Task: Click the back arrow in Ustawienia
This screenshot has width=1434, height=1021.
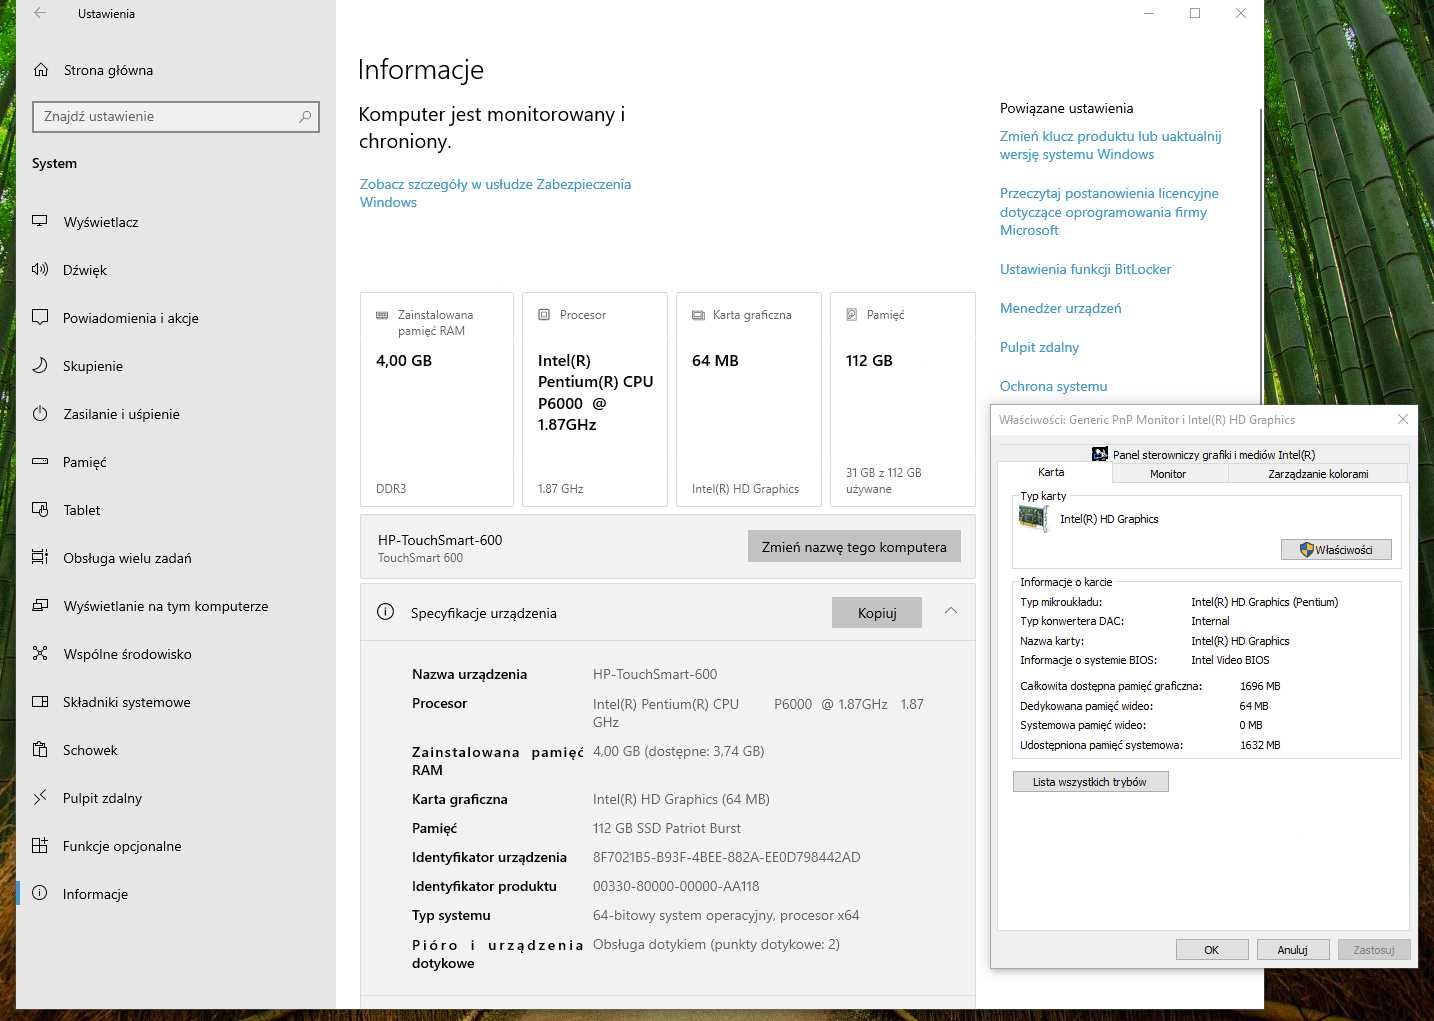Action: coord(40,13)
